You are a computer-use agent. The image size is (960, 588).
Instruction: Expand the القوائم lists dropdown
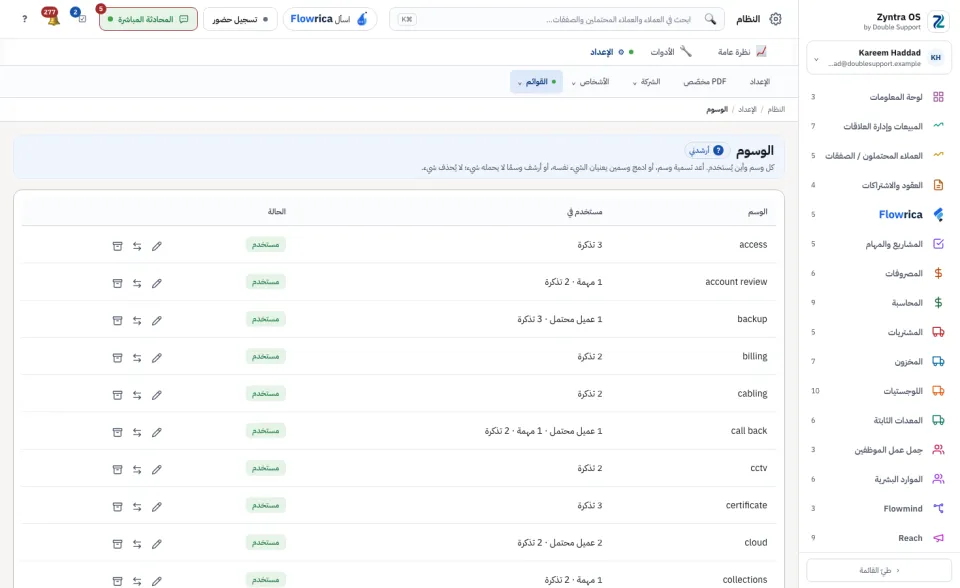[x=536, y=81]
